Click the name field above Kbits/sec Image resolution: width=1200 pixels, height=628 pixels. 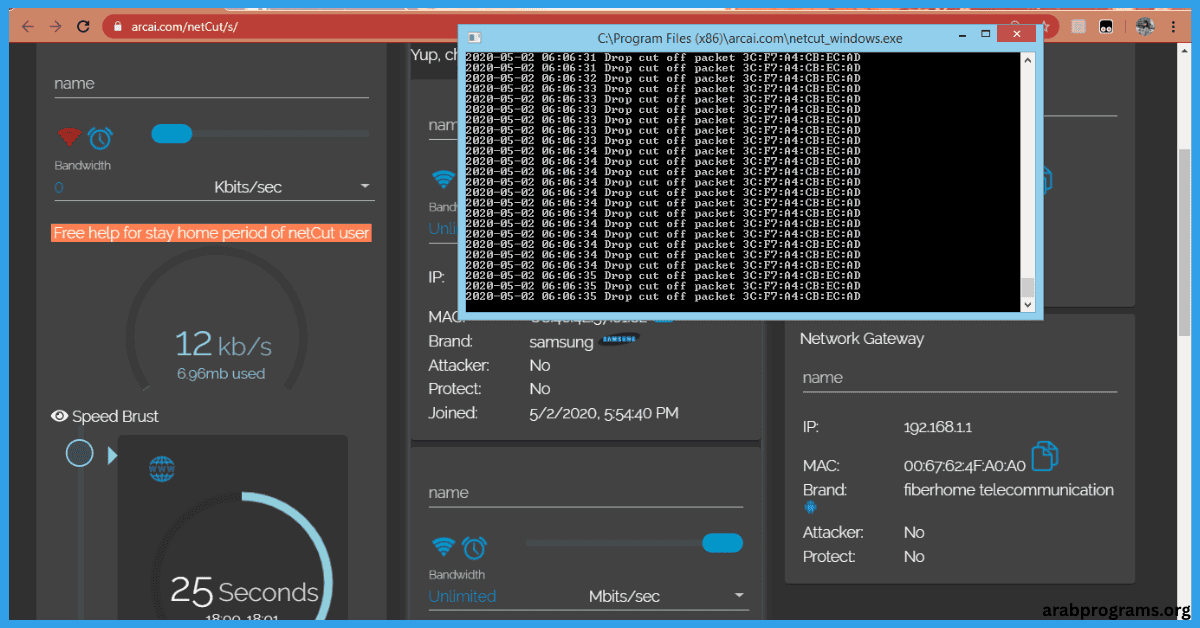[x=211, y=84]
